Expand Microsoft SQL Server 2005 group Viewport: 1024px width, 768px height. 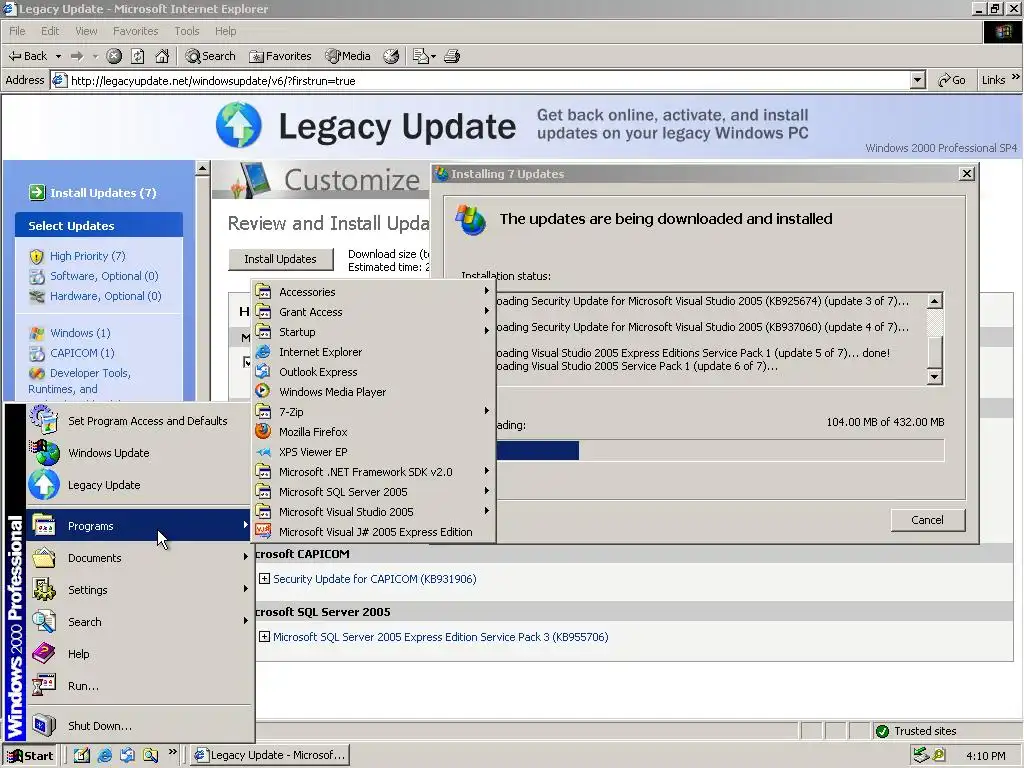[374, 492]
